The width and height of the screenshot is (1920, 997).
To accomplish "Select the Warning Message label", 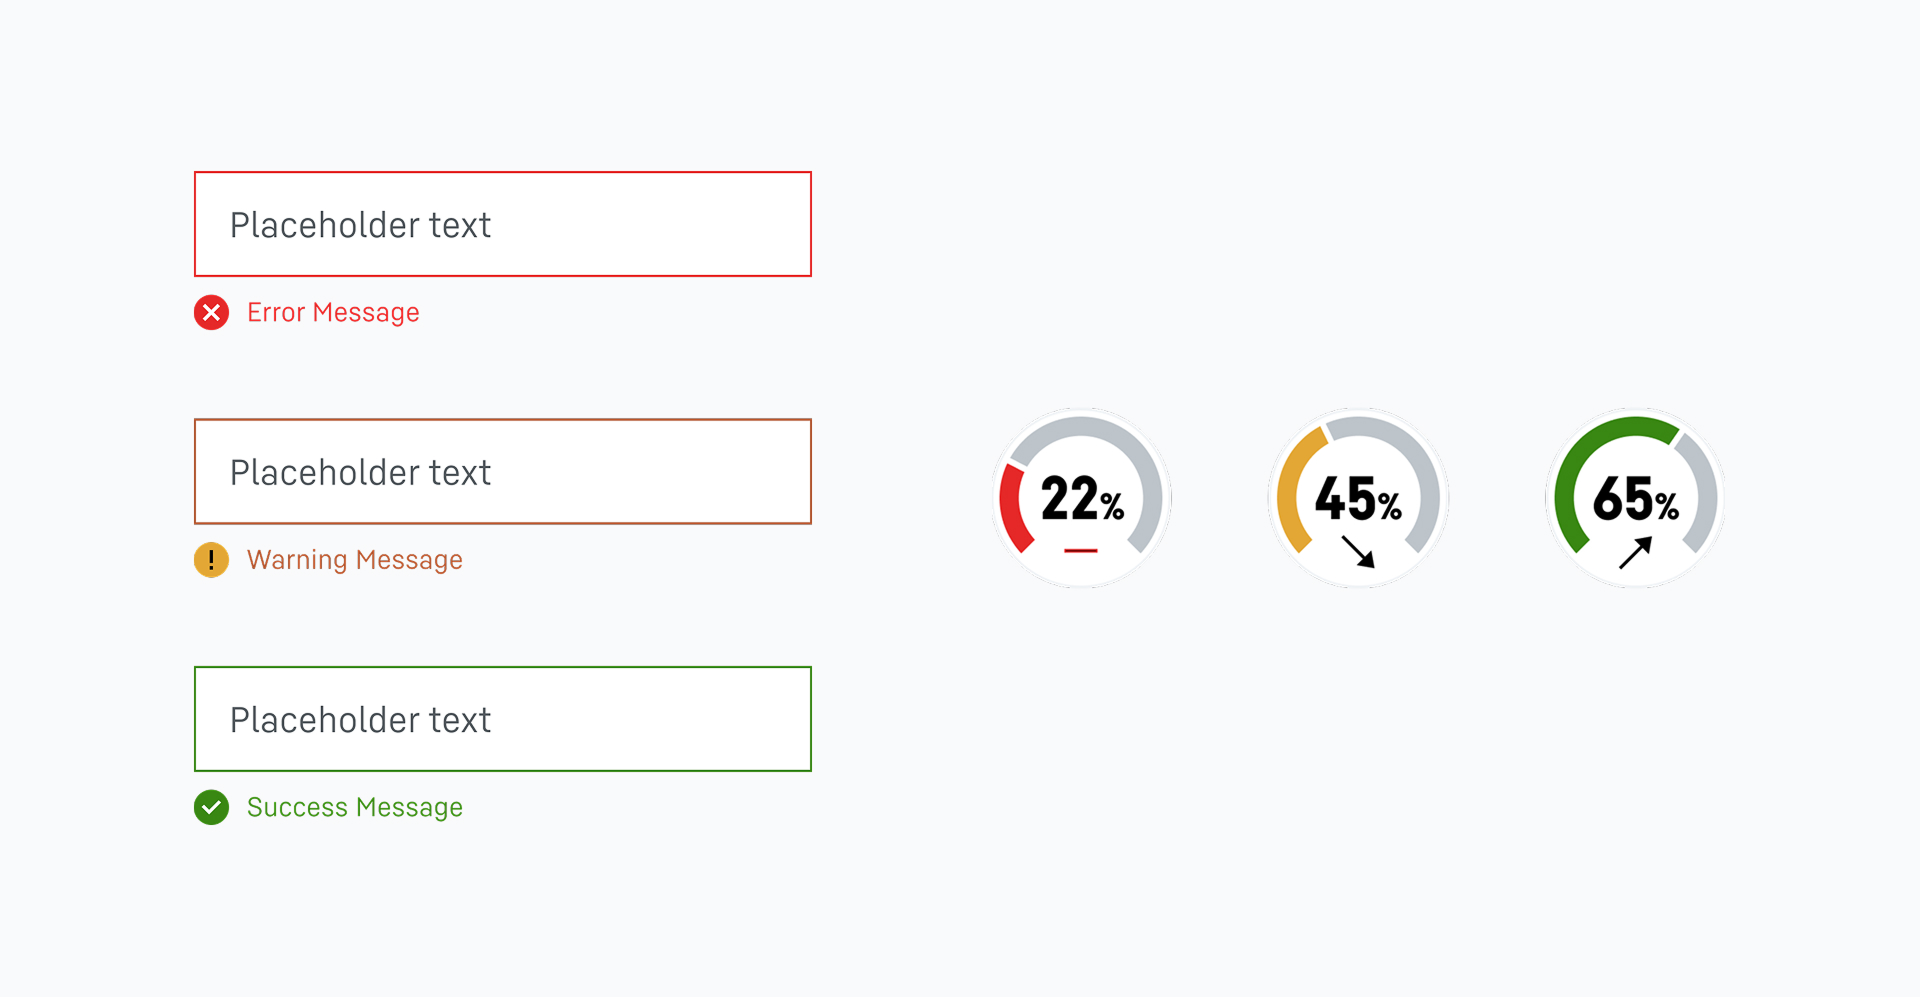I will (355, 560).
